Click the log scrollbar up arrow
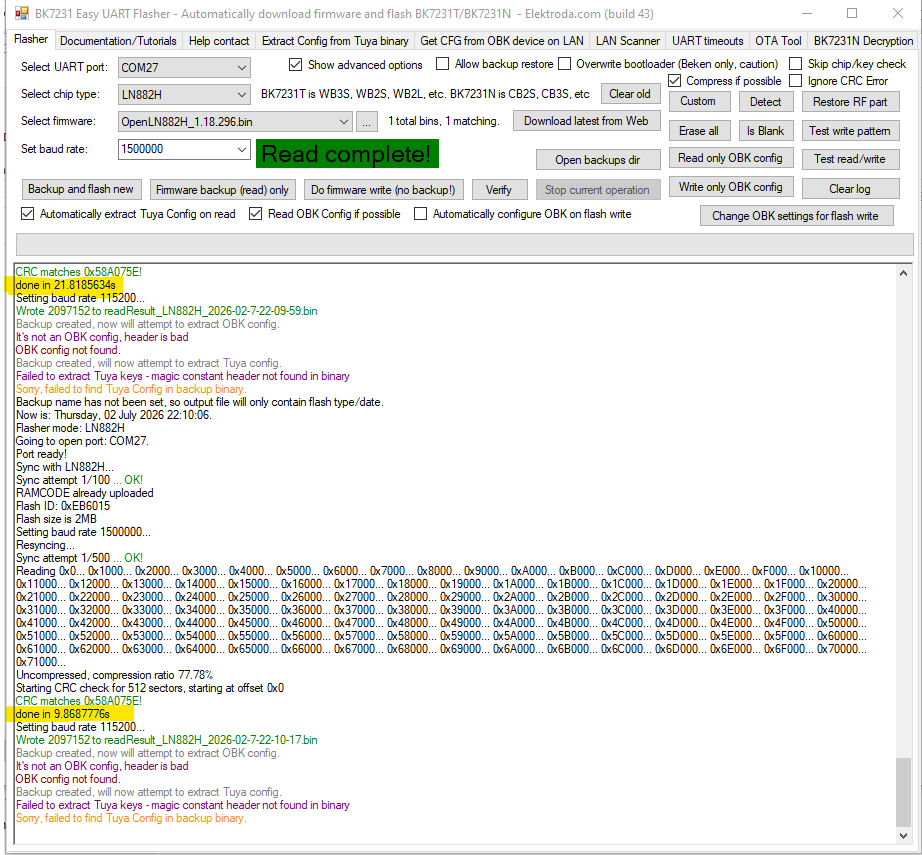 click(903, 273)
